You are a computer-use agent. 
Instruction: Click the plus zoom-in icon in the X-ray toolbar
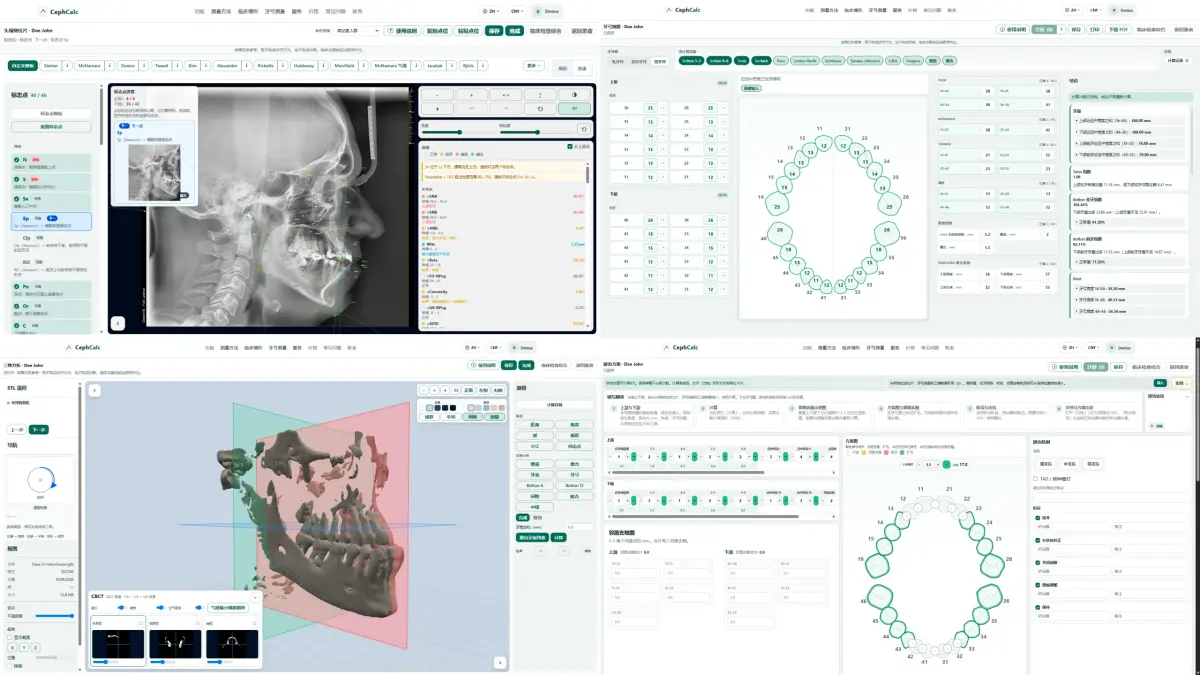pyautogui.click(x=471, y=94)
